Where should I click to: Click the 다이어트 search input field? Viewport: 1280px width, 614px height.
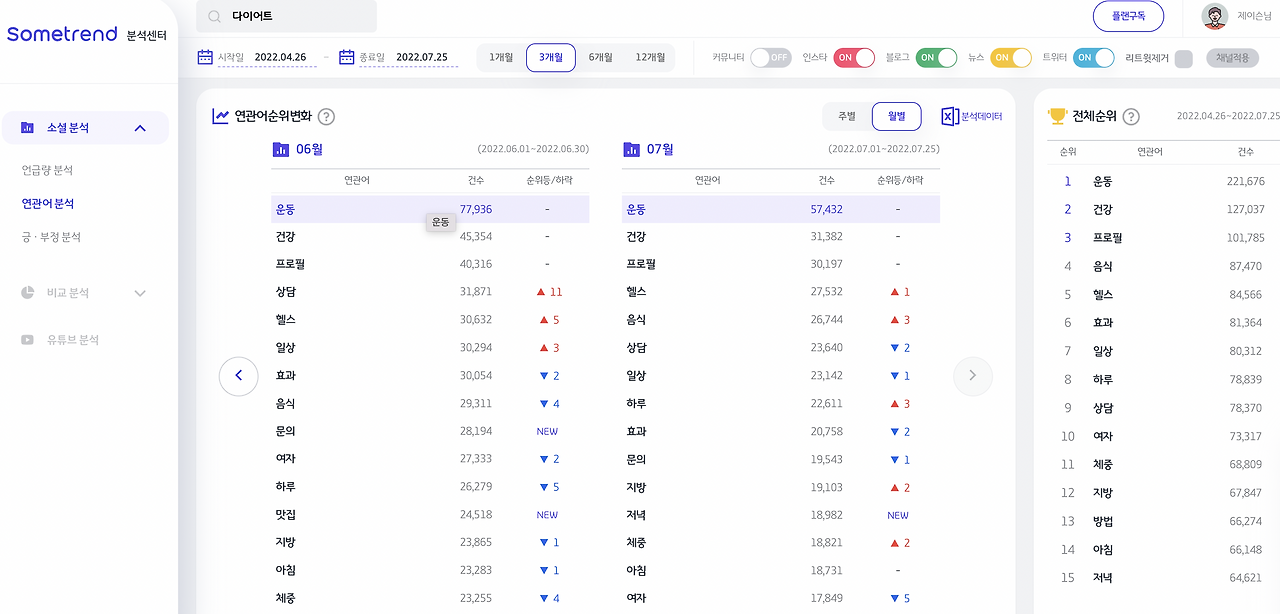pos(287,16)
